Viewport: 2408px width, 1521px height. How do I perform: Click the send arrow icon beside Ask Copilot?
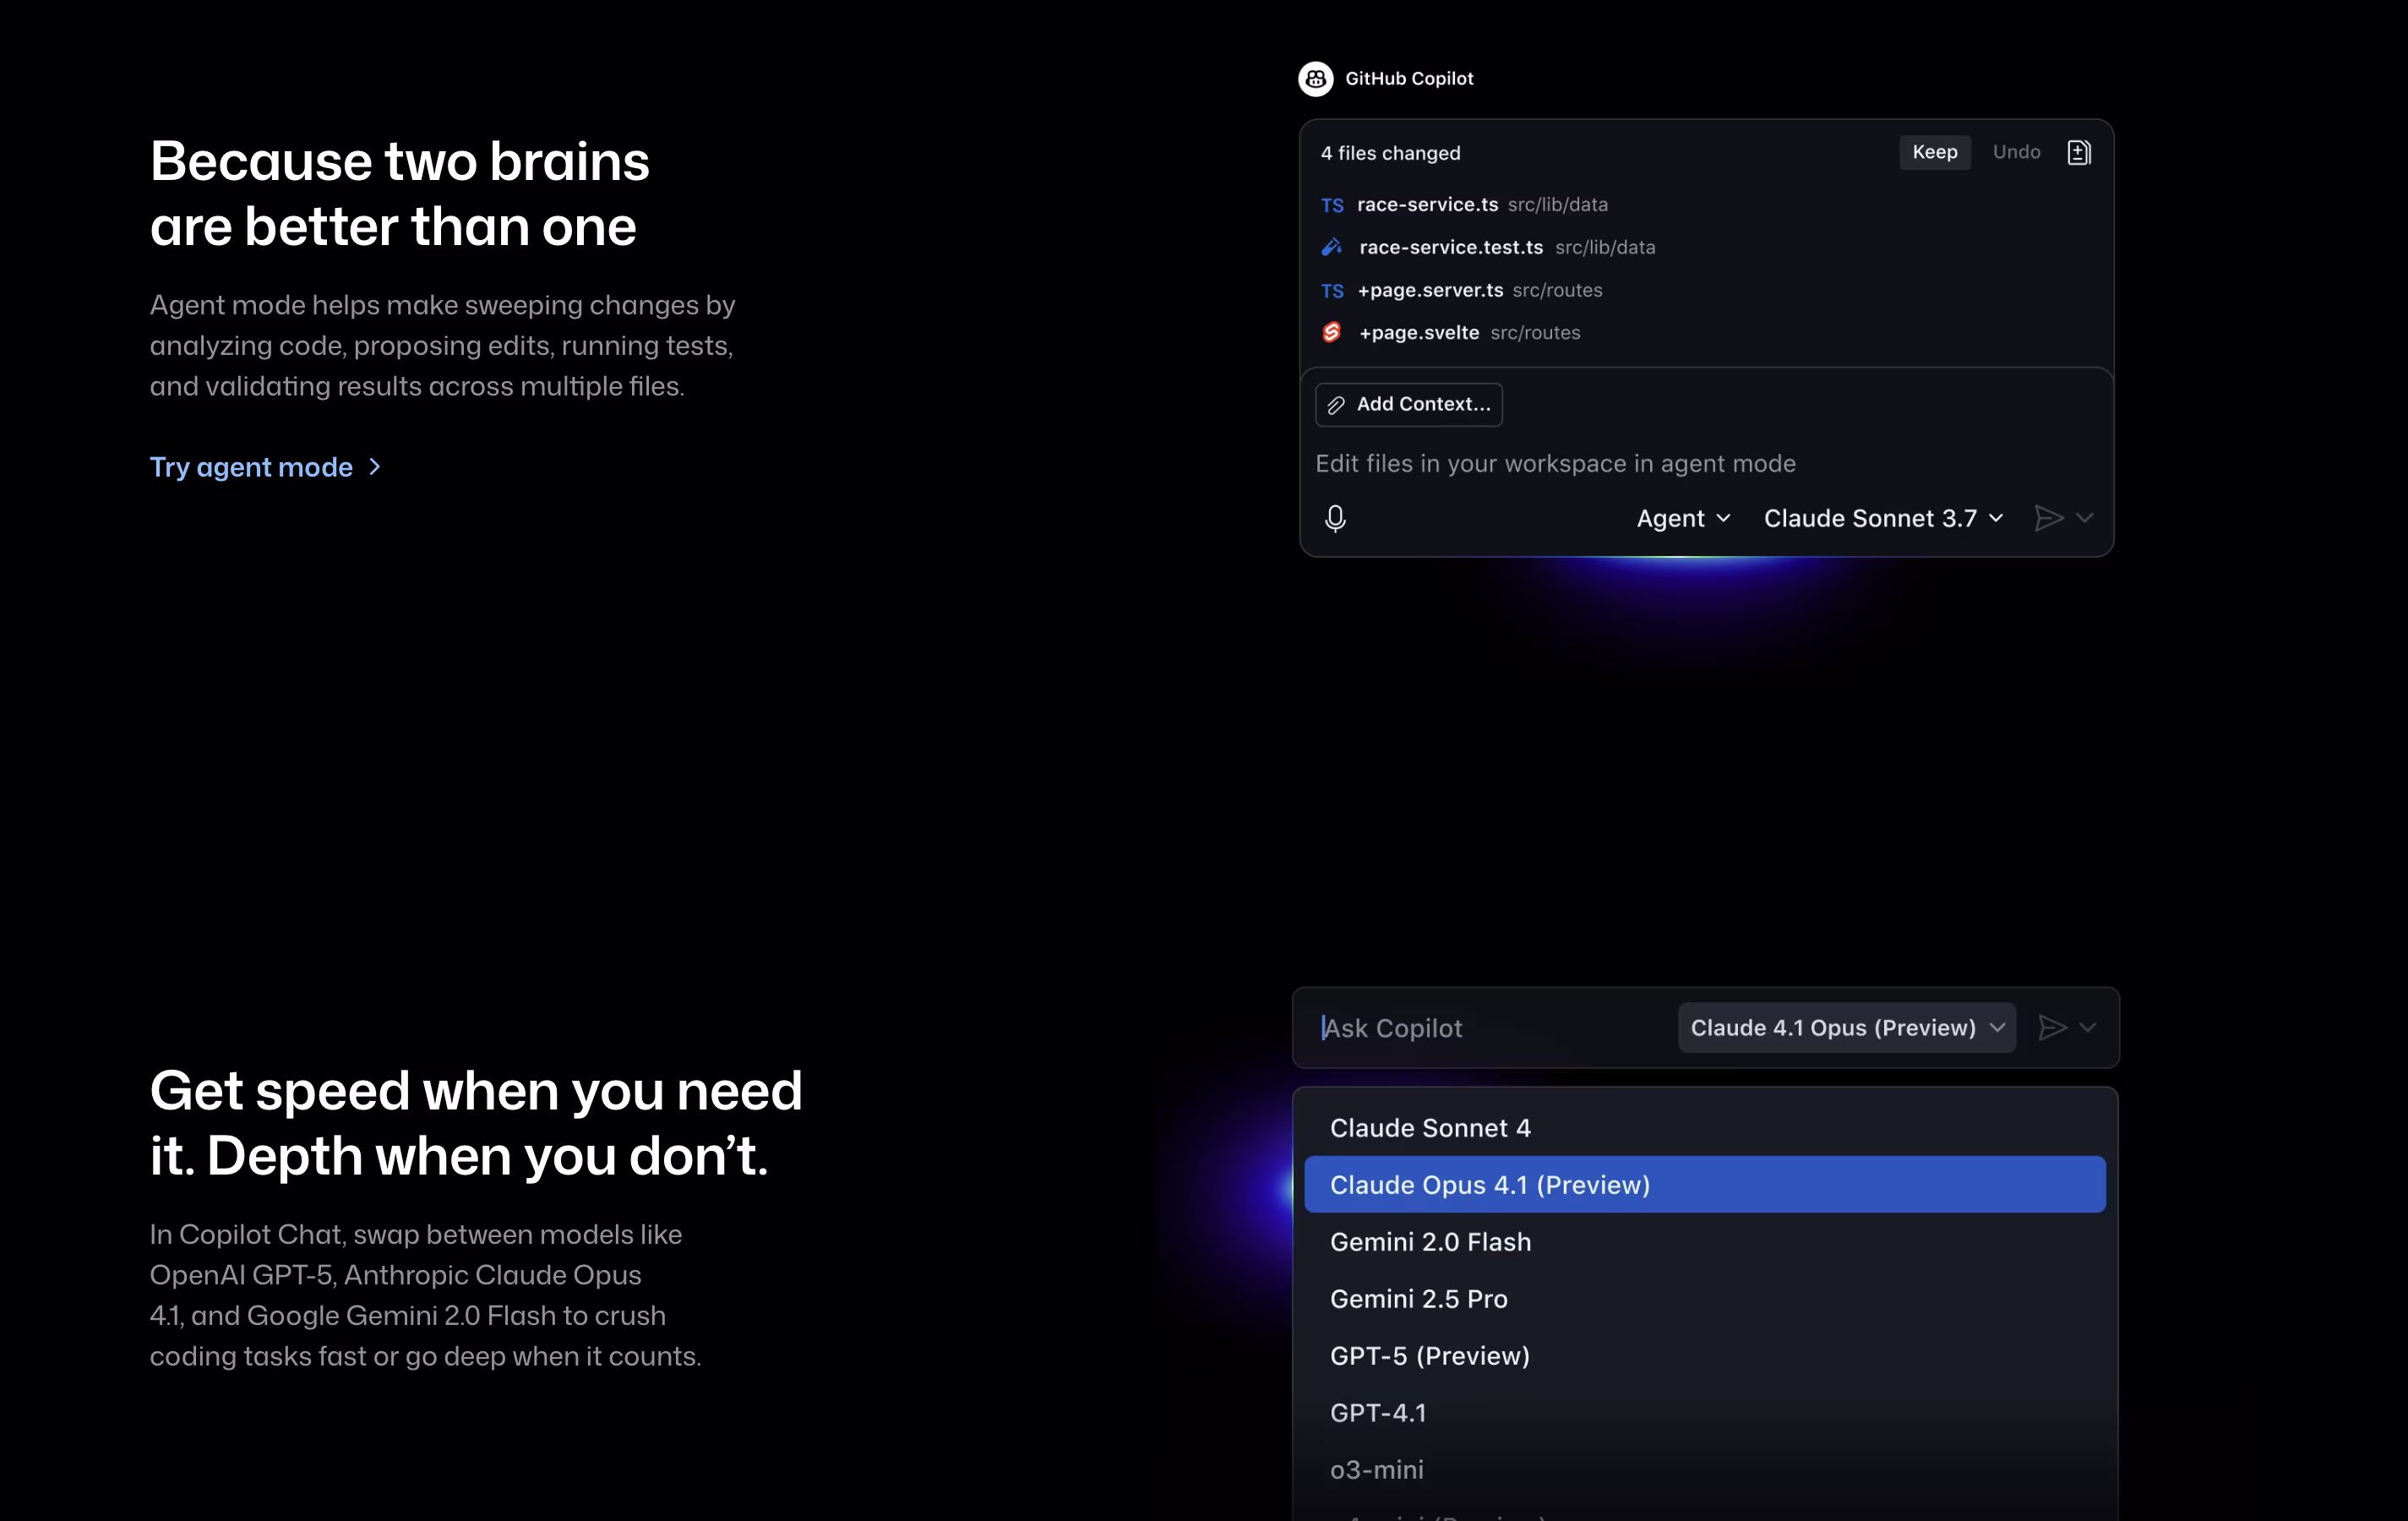[x=2052, y=1028]
